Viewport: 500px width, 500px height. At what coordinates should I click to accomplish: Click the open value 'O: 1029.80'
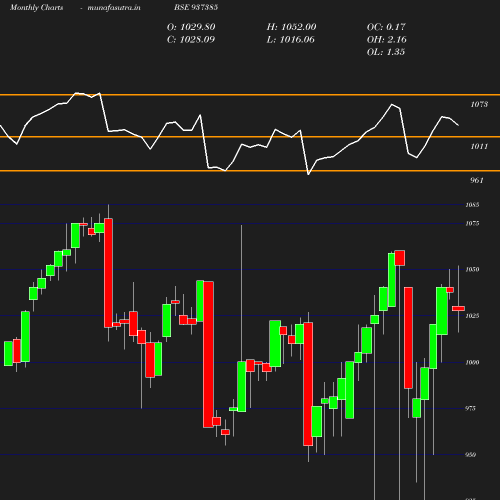pos(191,27)
